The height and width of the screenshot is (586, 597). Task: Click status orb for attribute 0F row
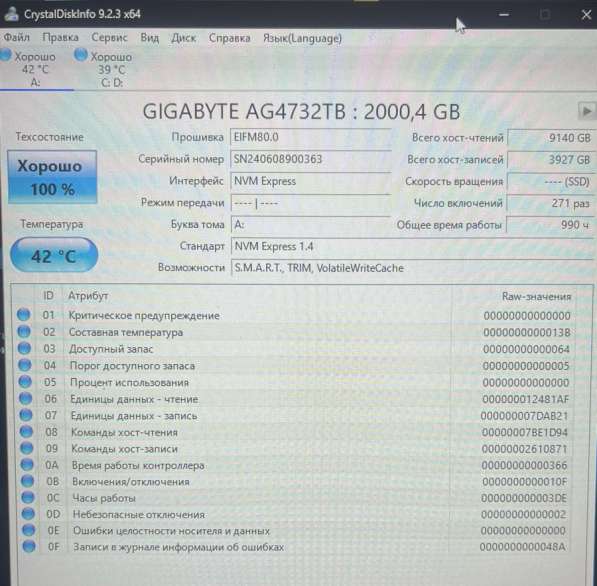pos(29,547)
